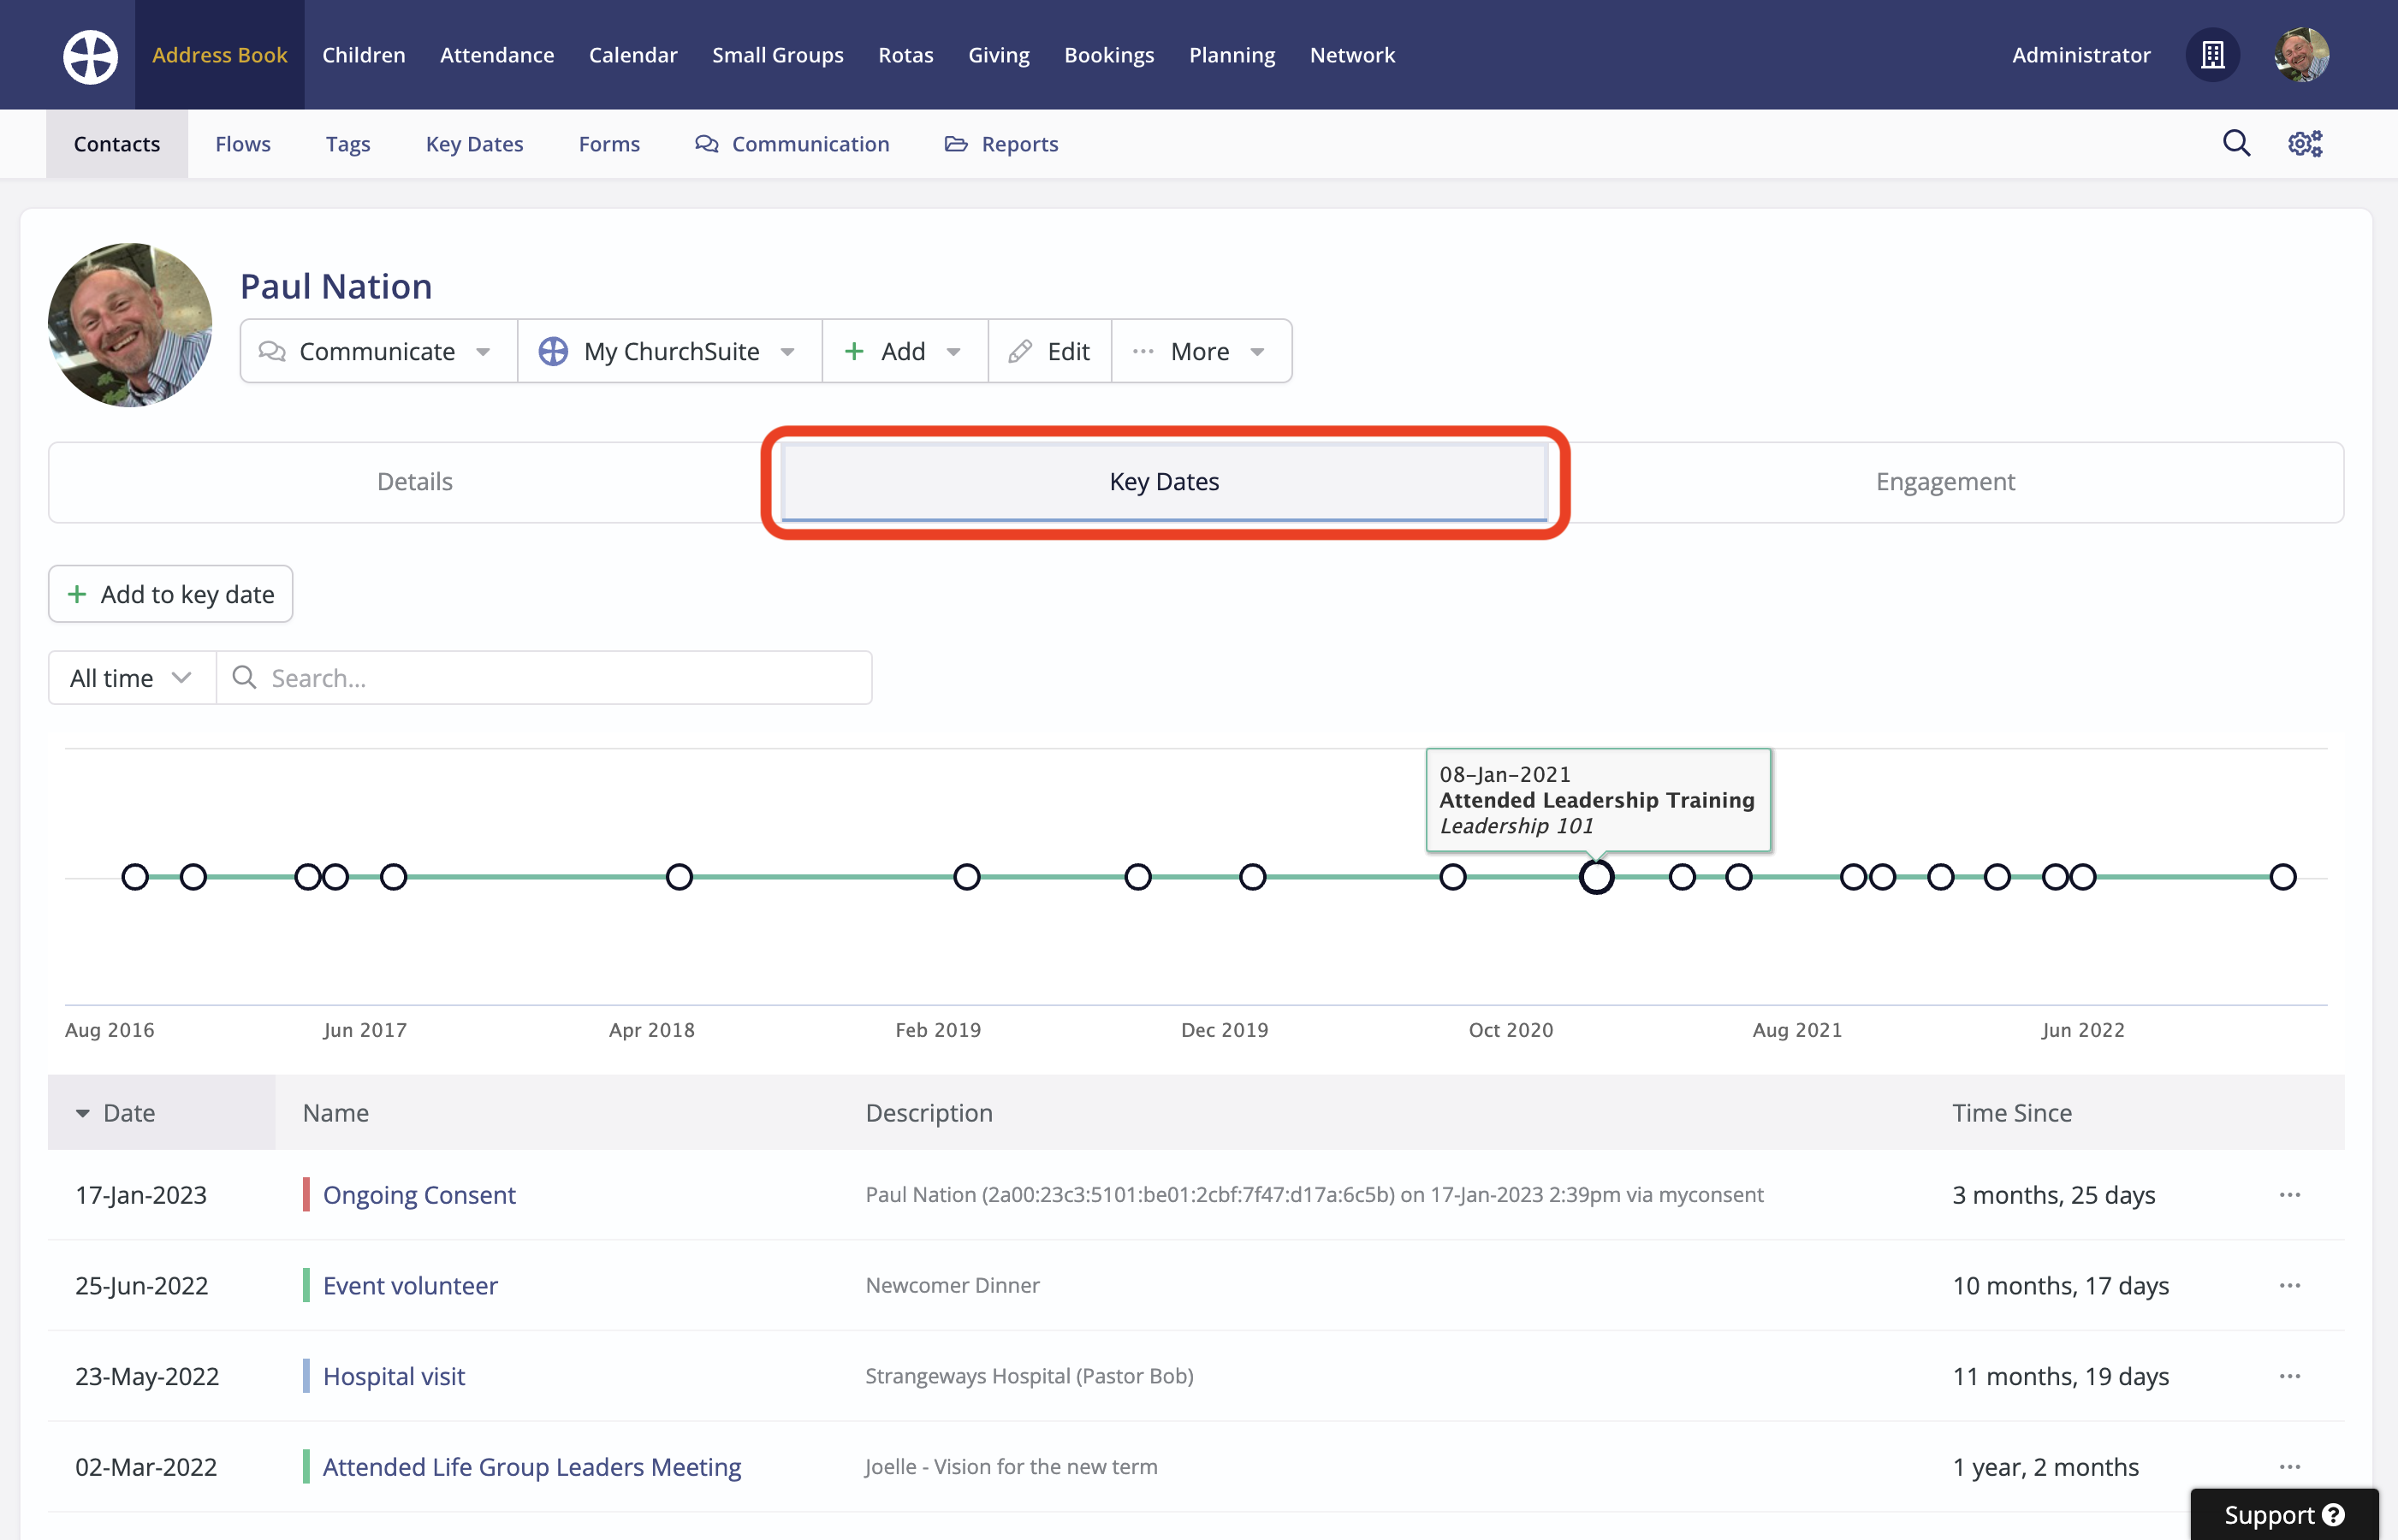This screenshot has height=1540, width=2398.
Task: Switch to the Engagement tab
Action: click(x=1944, y=482)
